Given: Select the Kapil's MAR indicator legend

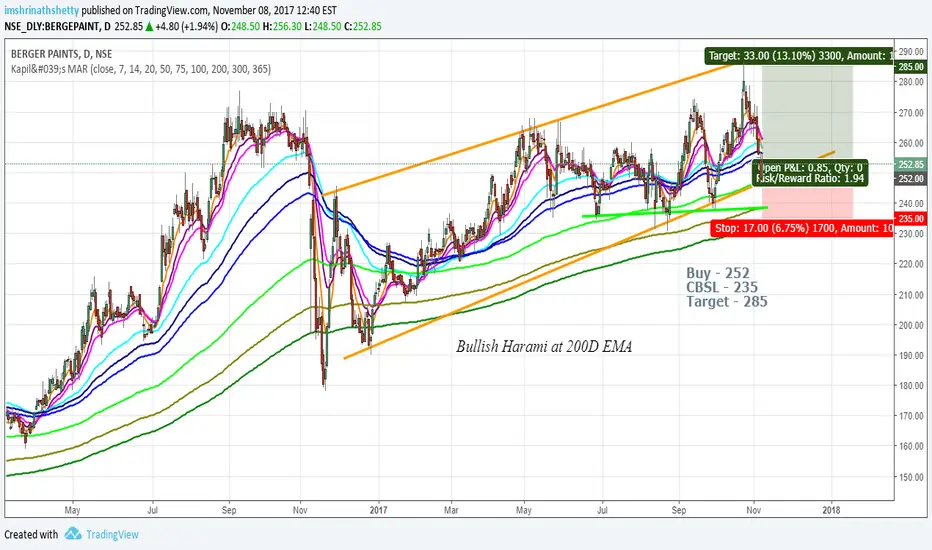Looking at the screenshot, I should click(141, 69).
